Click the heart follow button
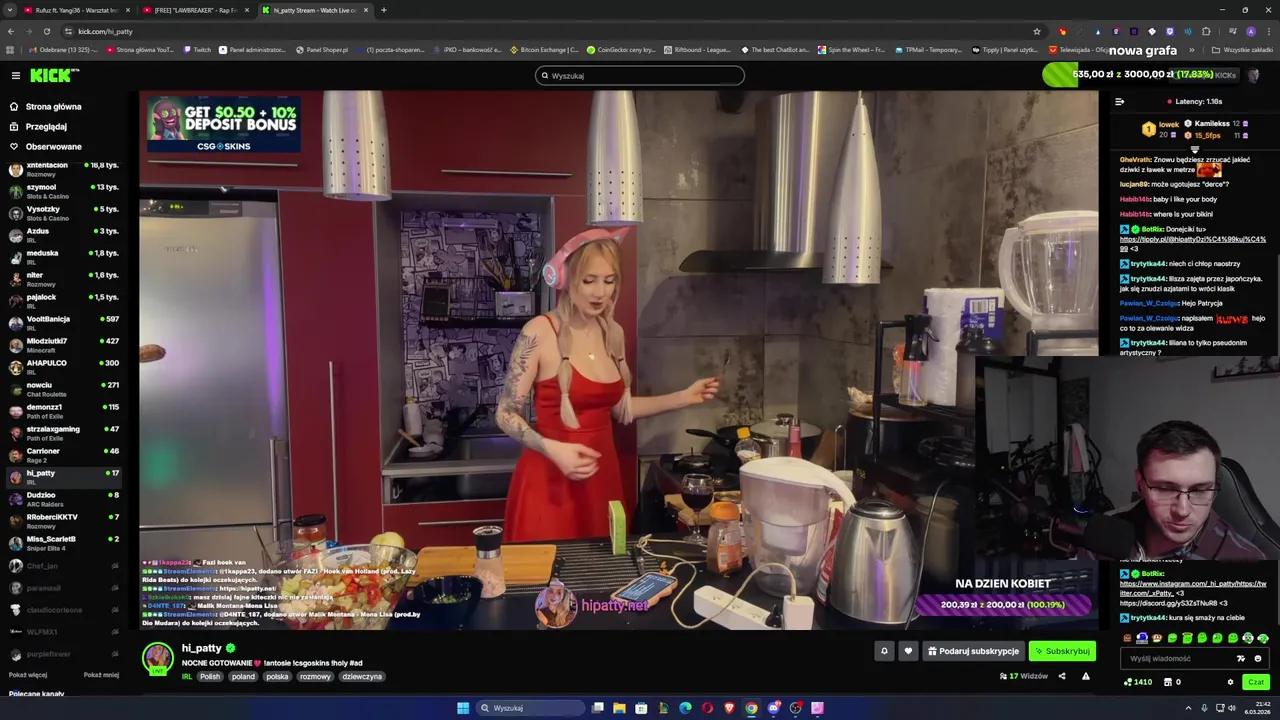 908,651
